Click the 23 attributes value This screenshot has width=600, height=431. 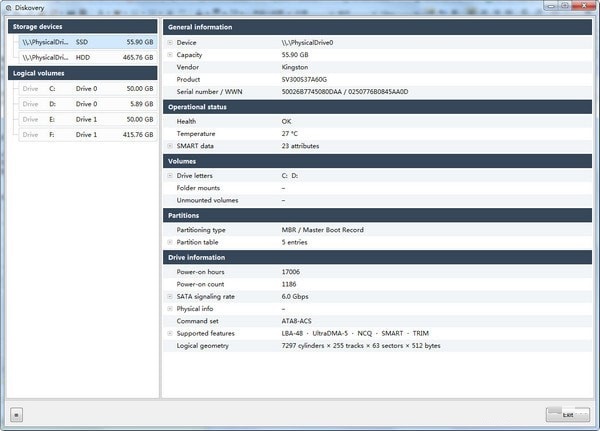300,146
